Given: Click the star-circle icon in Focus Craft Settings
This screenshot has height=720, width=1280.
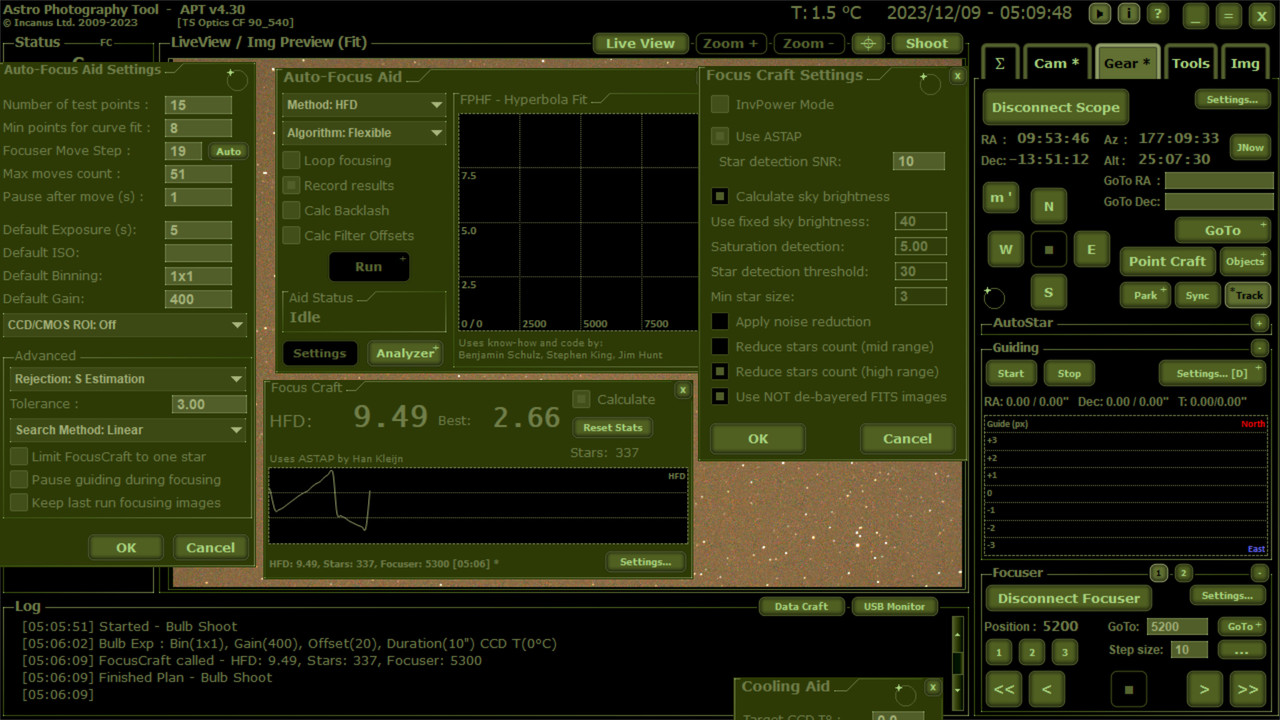Looking at the screenshot, I should coord(929,83).
